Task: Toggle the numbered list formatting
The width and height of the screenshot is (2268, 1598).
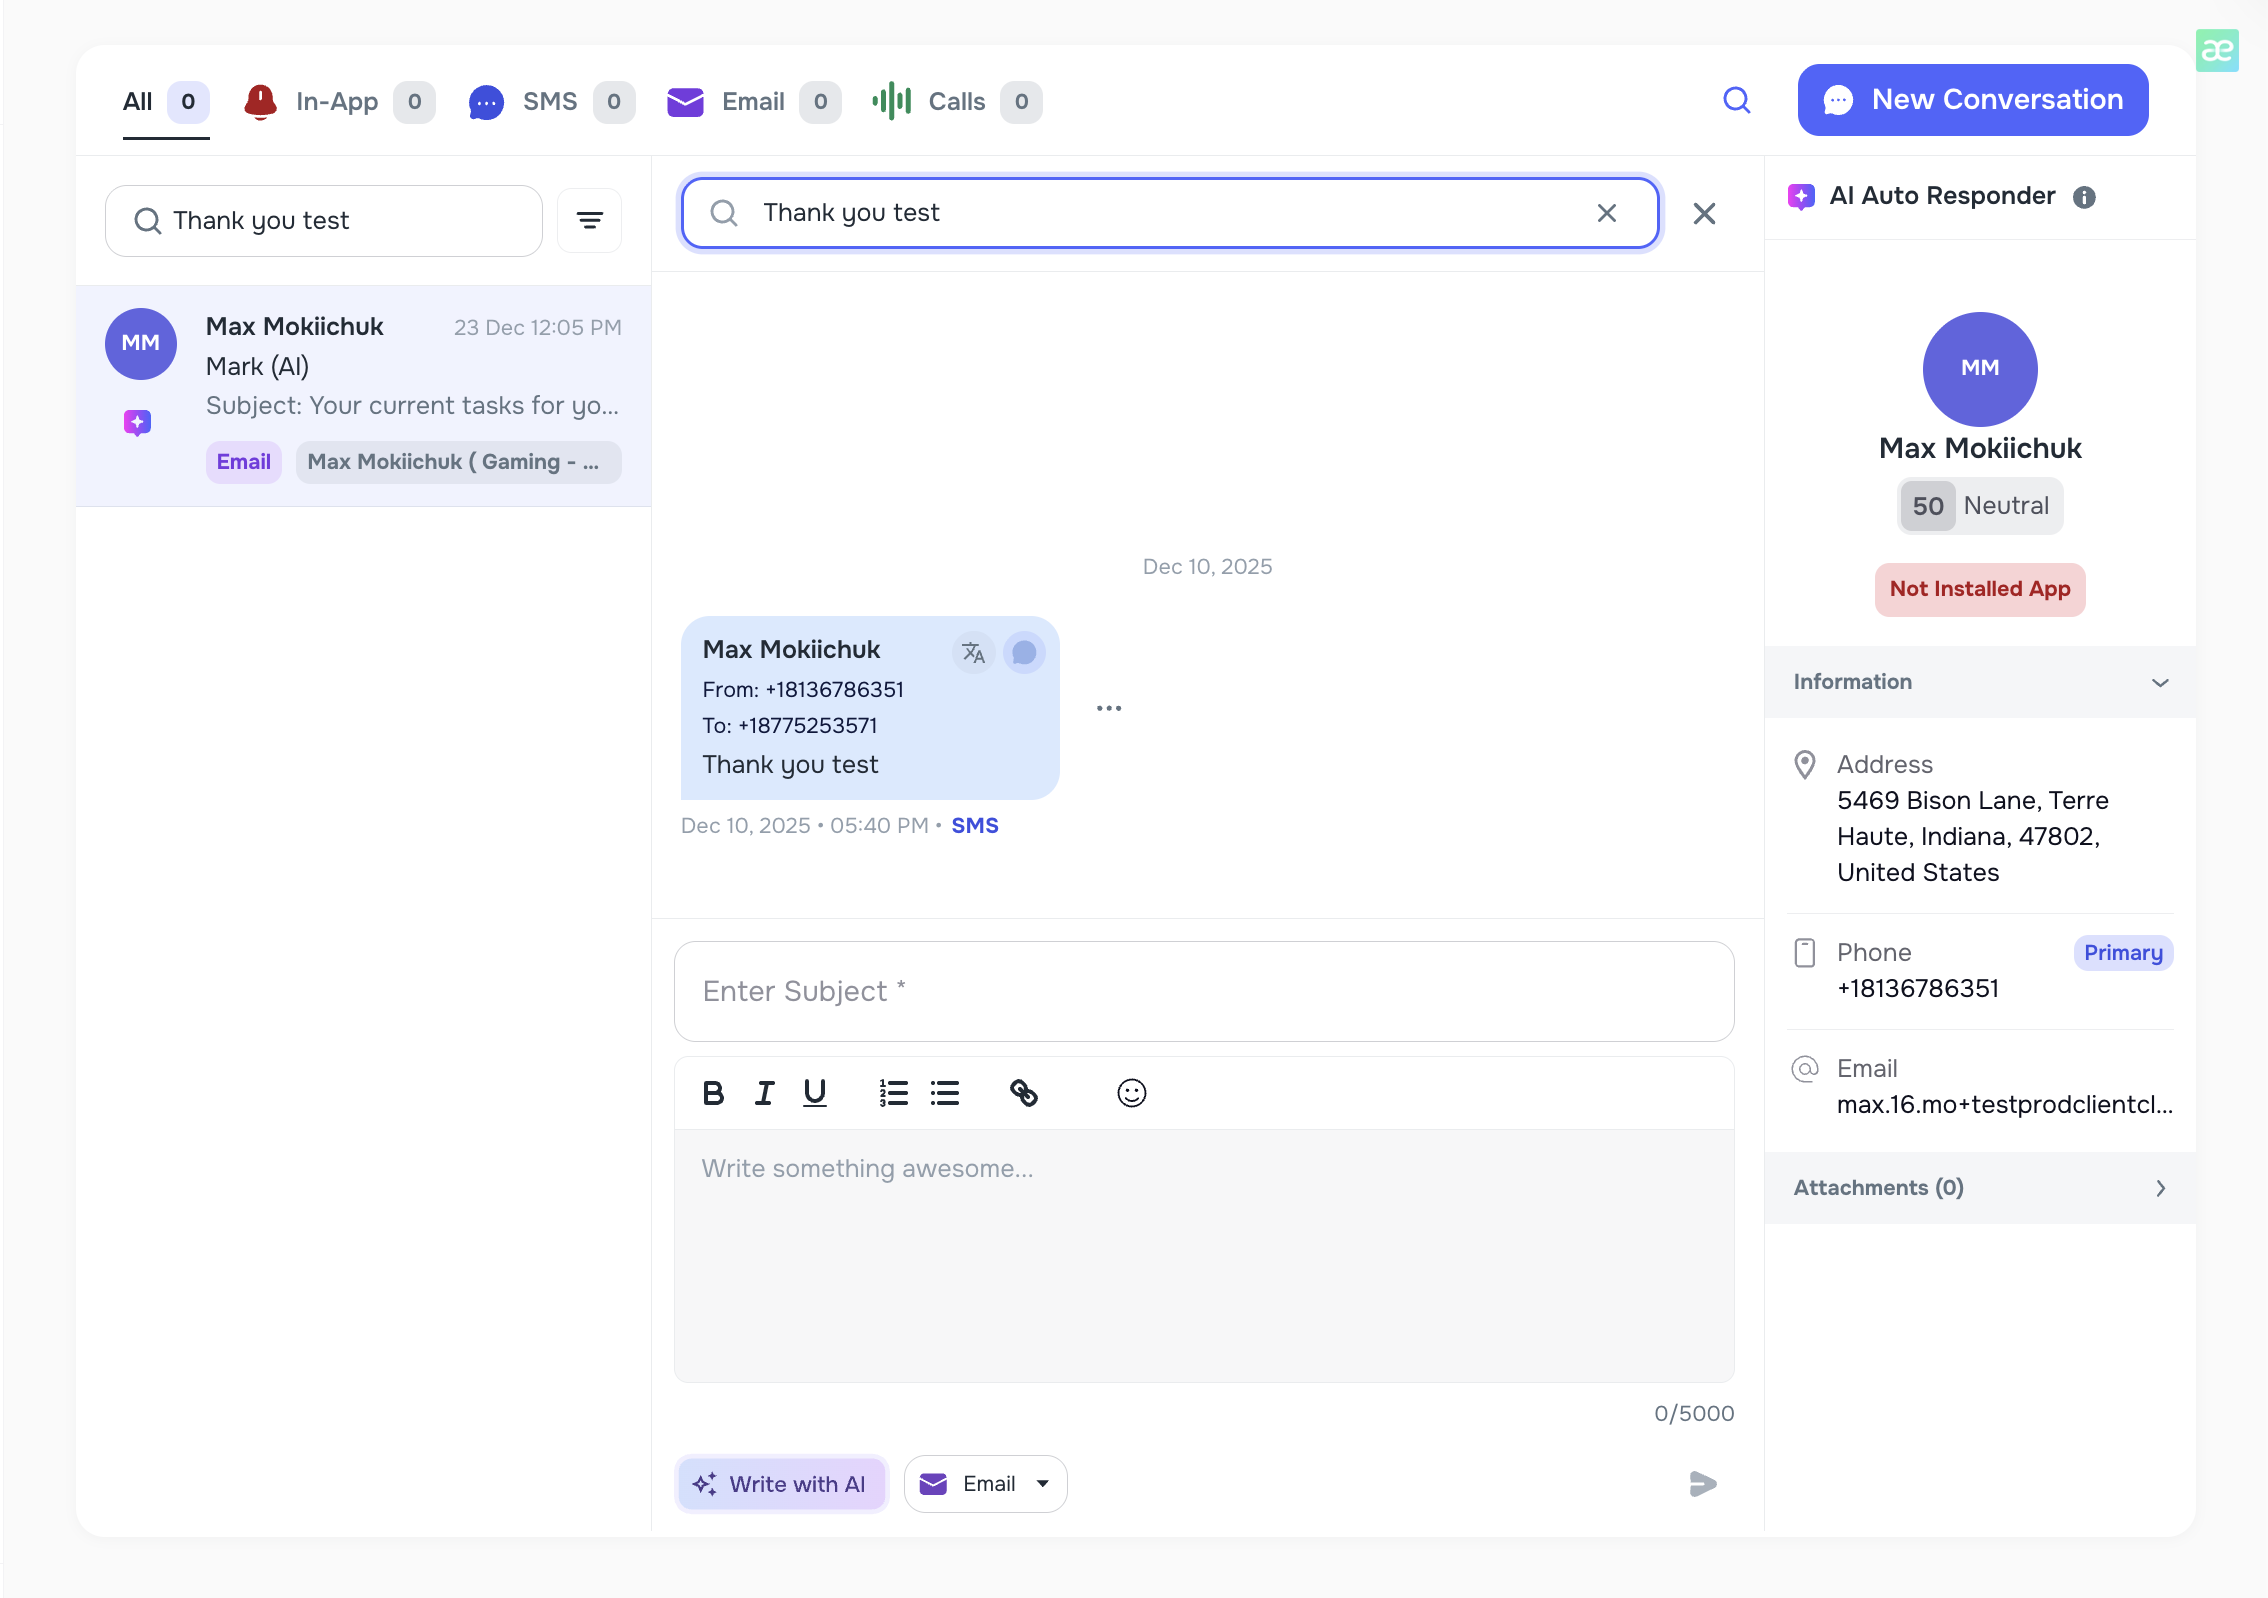Action: click(893, 1093)
